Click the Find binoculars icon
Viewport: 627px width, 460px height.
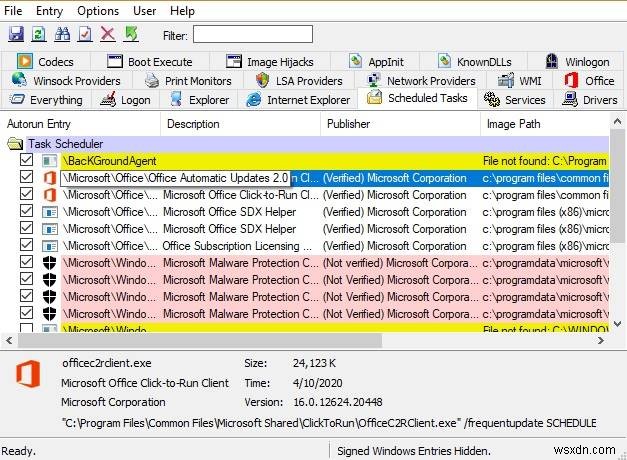coord(62,34)
